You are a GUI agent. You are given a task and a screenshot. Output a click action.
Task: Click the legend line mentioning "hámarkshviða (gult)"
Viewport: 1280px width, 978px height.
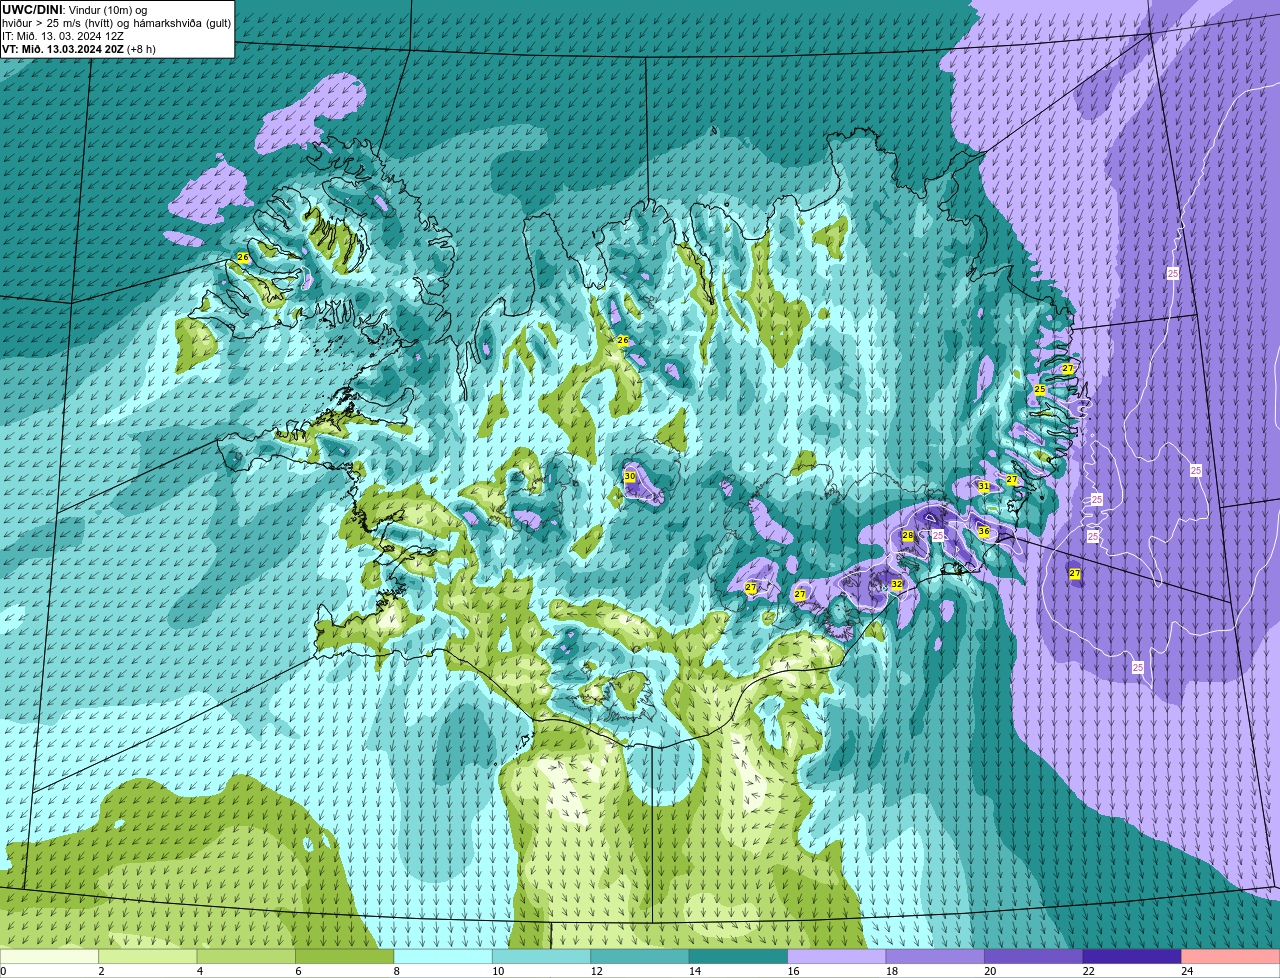click(116, 23)
